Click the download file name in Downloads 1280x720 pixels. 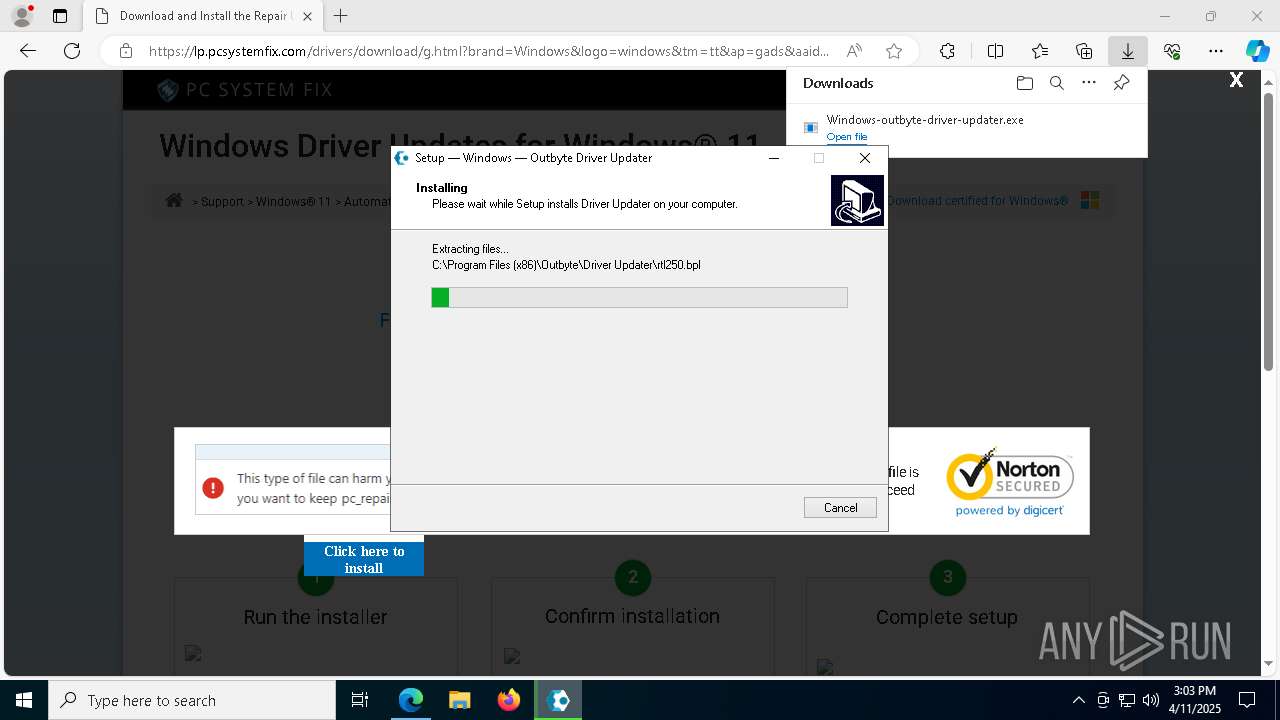tap(925, 120)
